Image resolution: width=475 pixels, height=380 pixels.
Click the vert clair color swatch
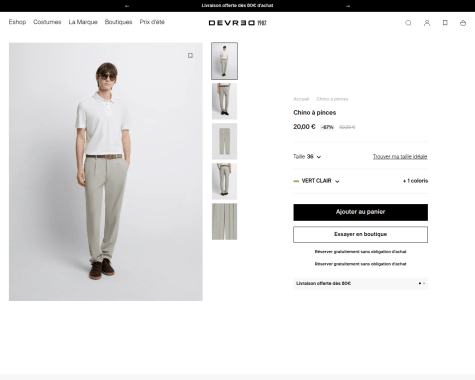click(296, 181)
